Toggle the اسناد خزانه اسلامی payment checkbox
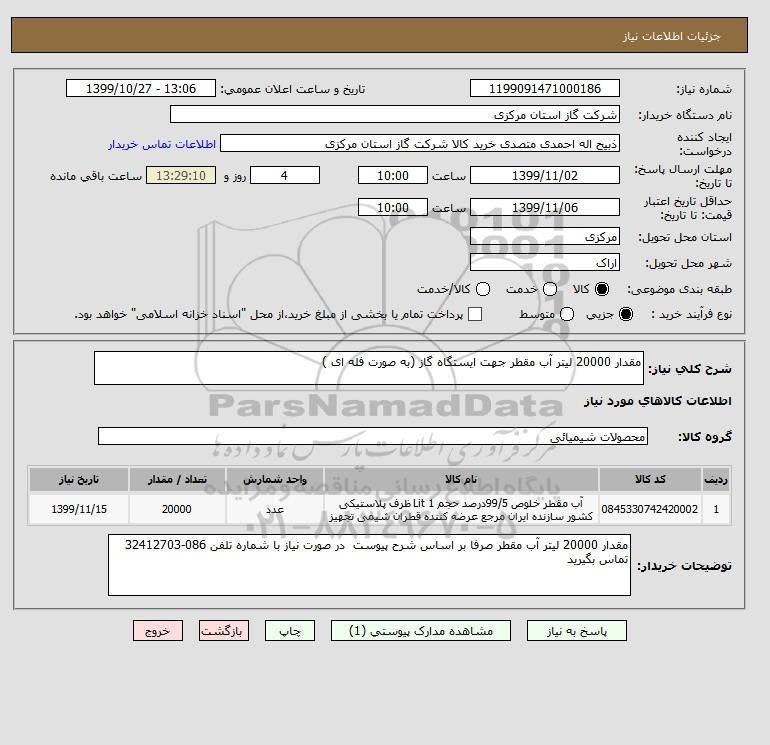The image size is (770, 745). click(x=475, y=314)
